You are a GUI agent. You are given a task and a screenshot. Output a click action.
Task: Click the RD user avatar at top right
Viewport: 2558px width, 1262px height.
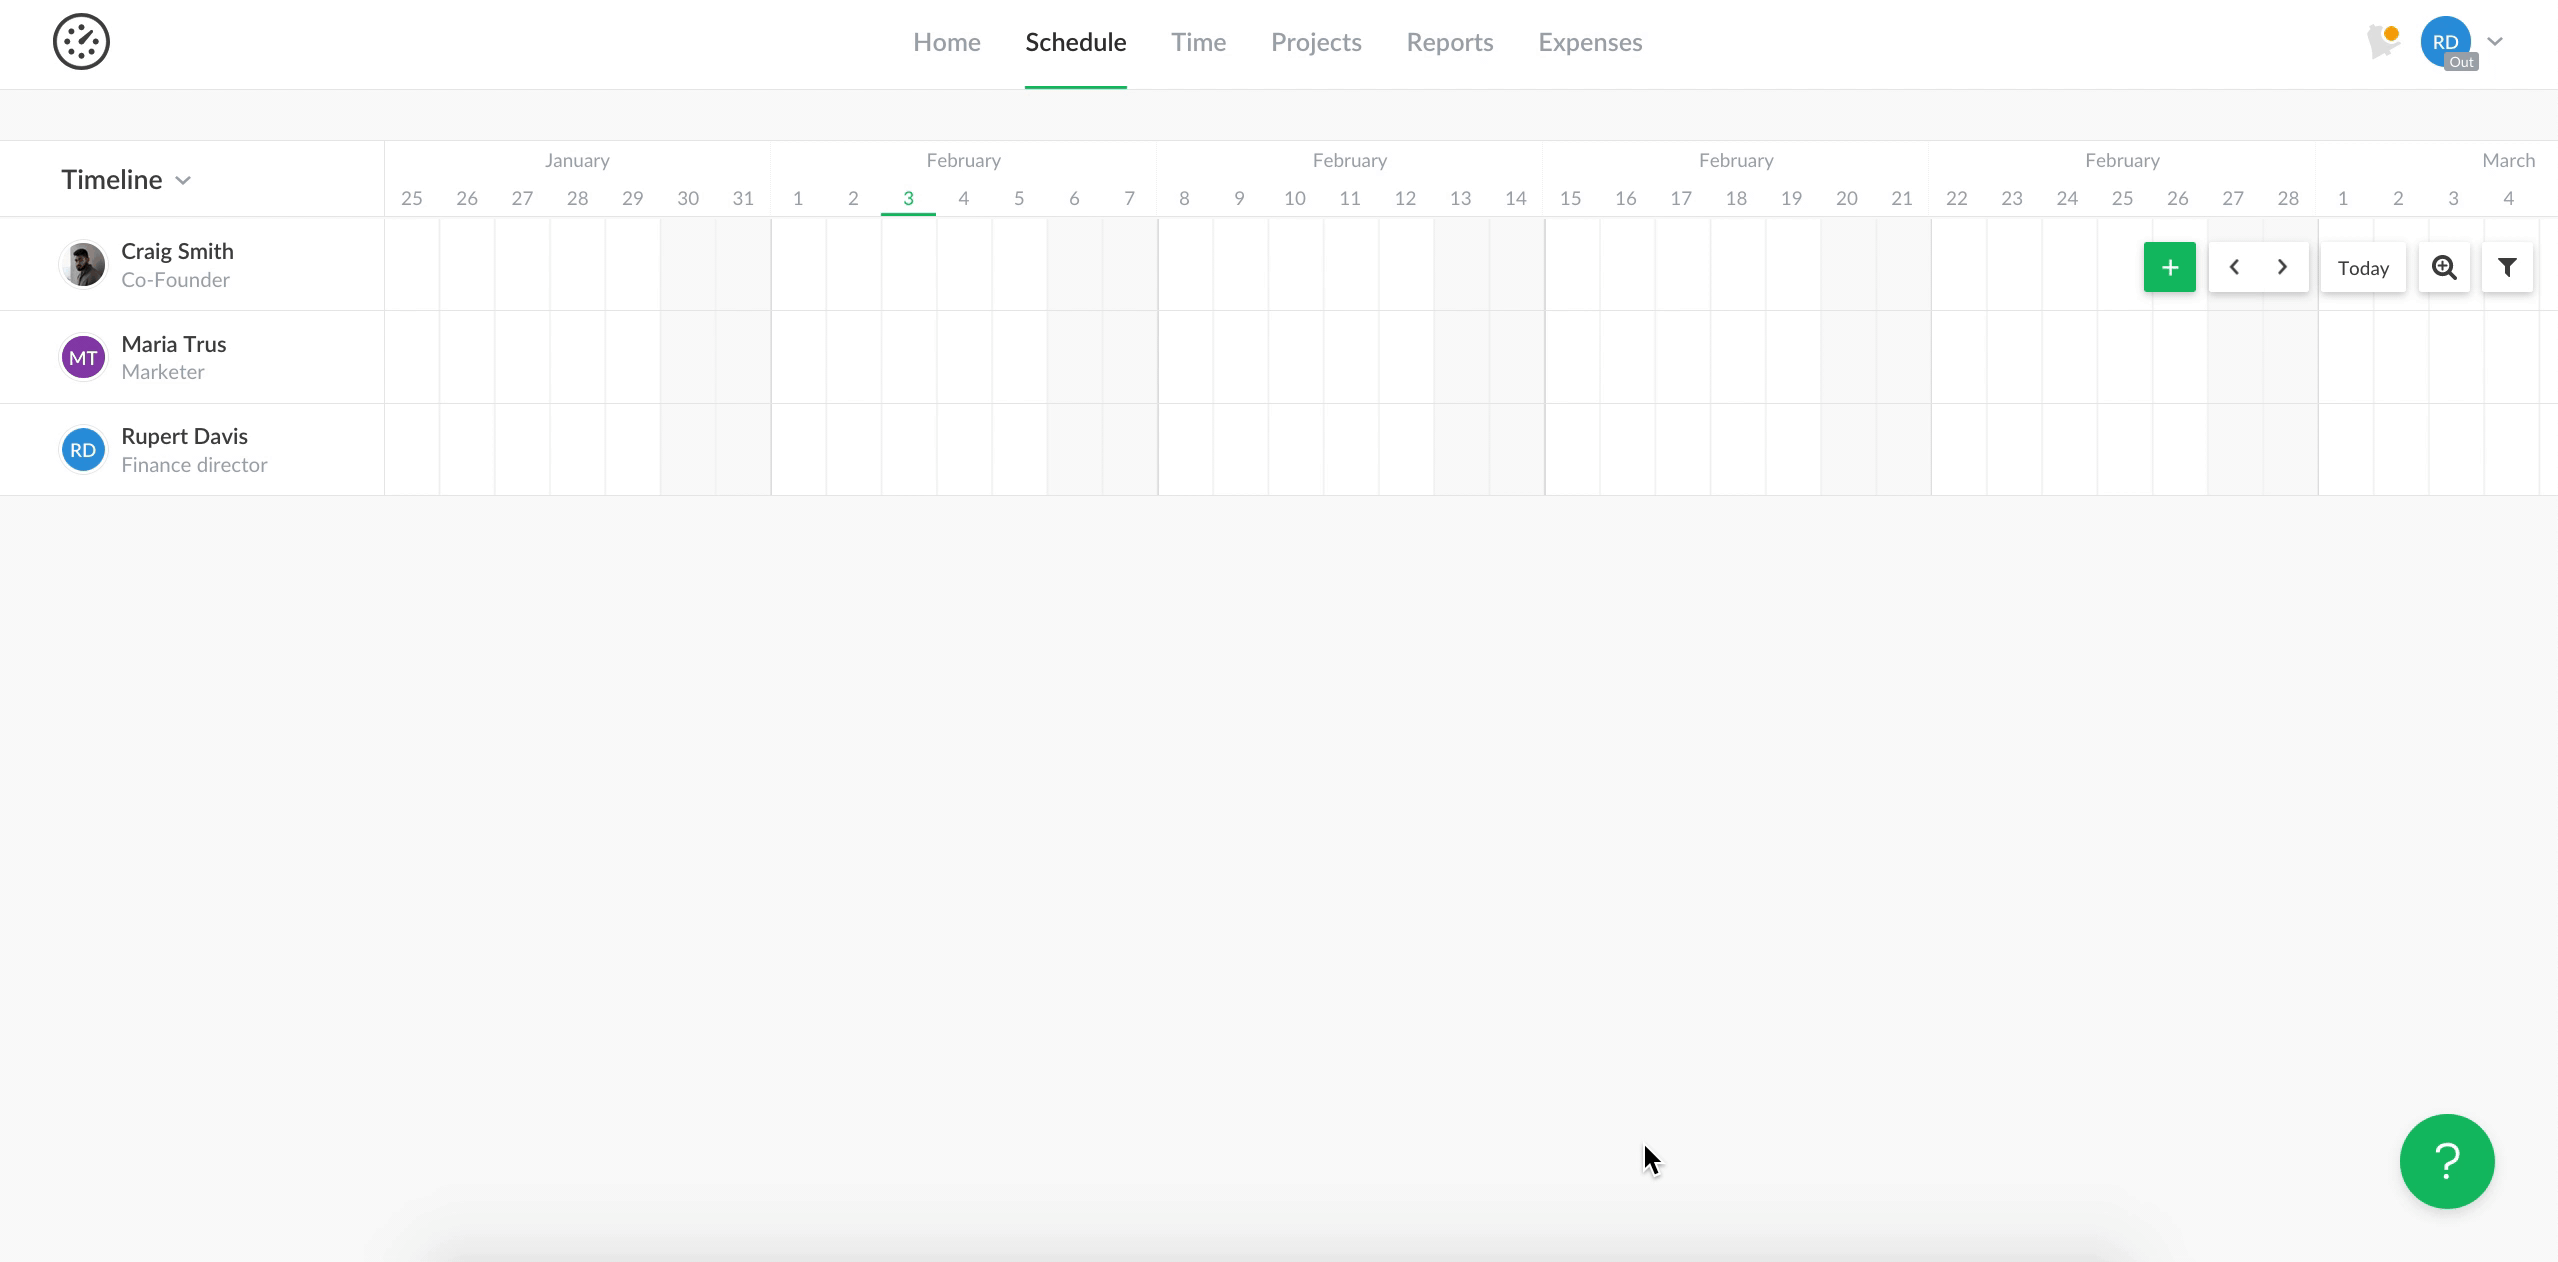point(2444,42)
